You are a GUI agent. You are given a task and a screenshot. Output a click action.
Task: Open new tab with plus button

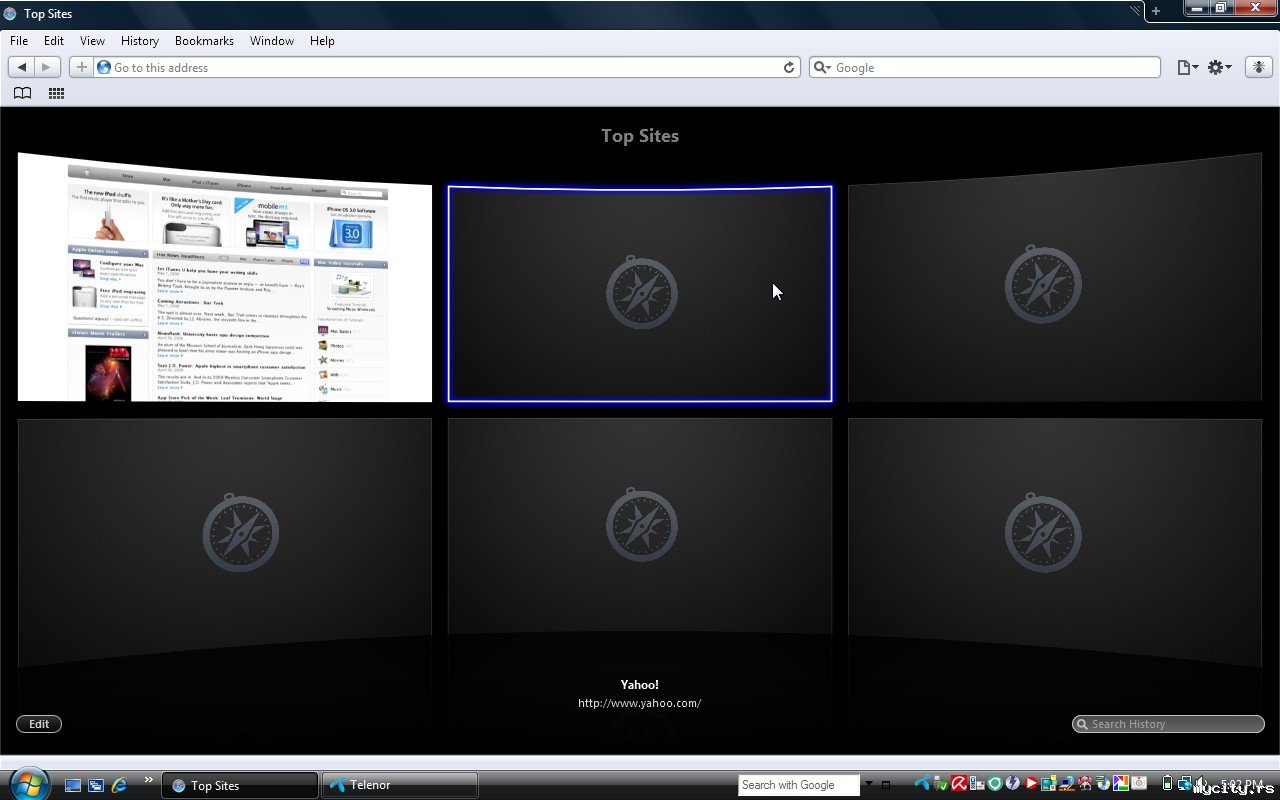click(x=1156, y=11)
